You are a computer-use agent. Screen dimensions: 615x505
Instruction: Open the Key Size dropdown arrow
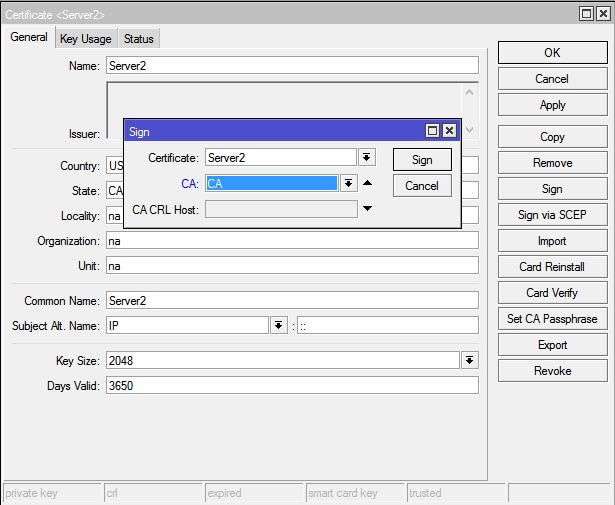(469, 360)
